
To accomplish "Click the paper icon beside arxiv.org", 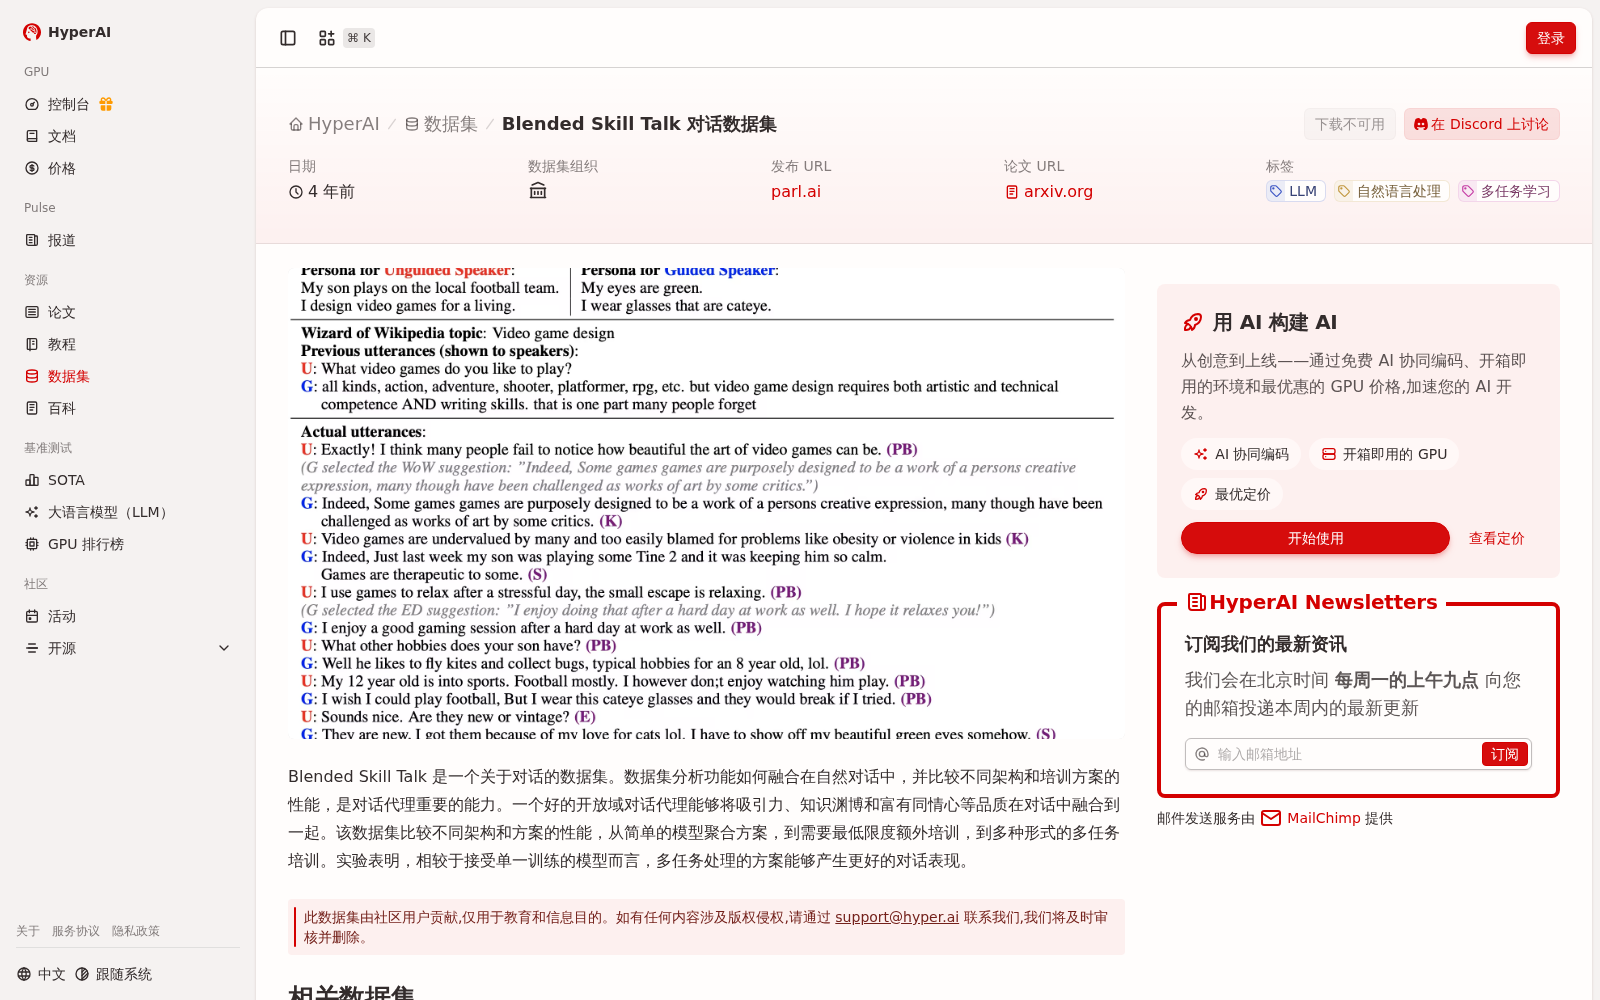I will coord(1012,192).
